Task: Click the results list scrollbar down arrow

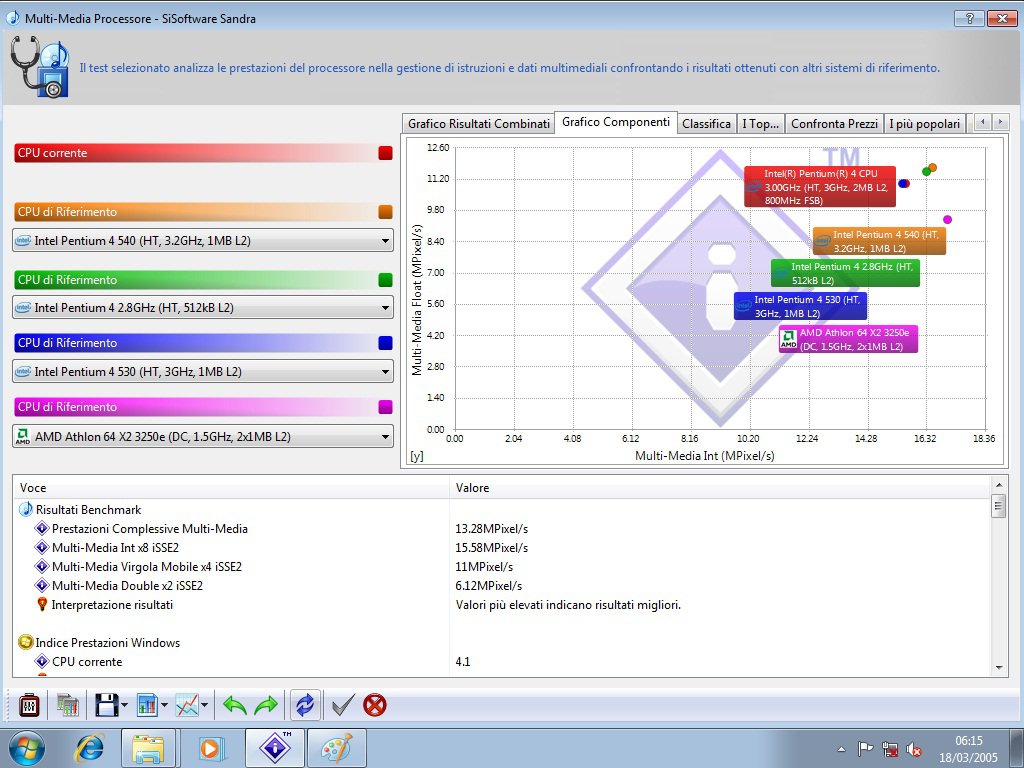Action: (x=998, y=667)
